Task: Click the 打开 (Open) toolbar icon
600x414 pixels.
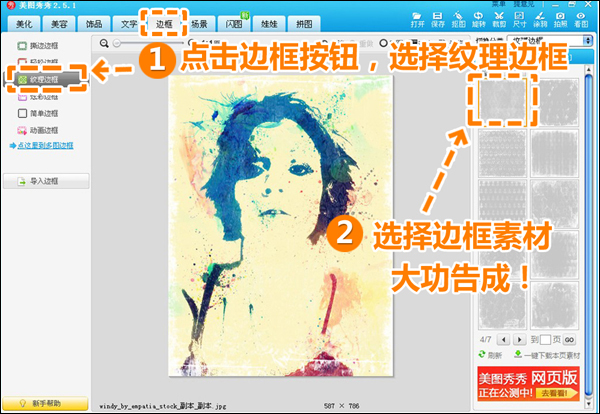Action: click(417, 19)
